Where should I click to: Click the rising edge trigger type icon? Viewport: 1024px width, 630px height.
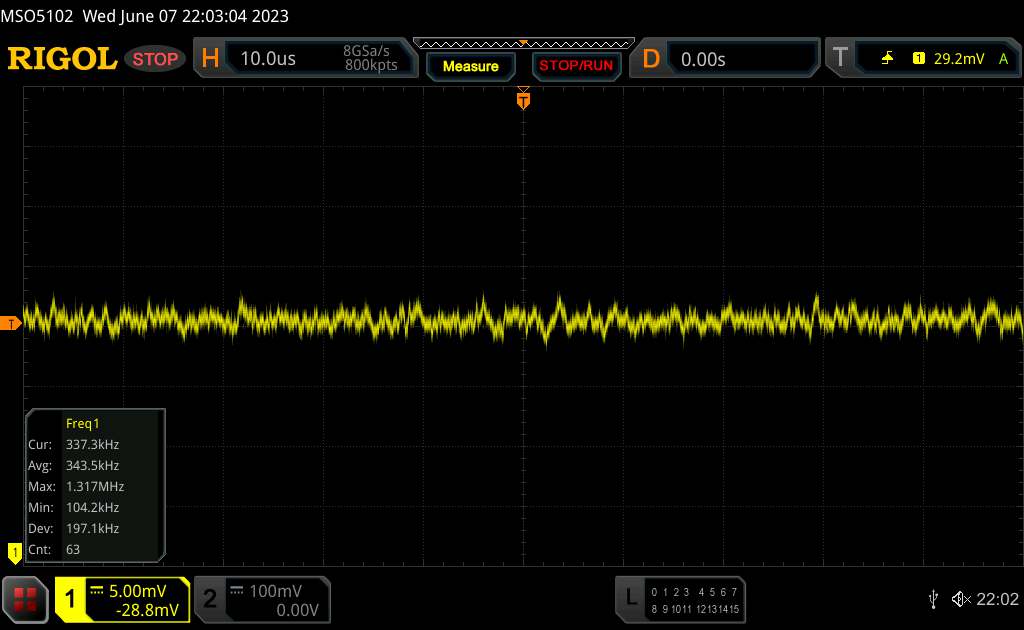click(x=887, y=59)
